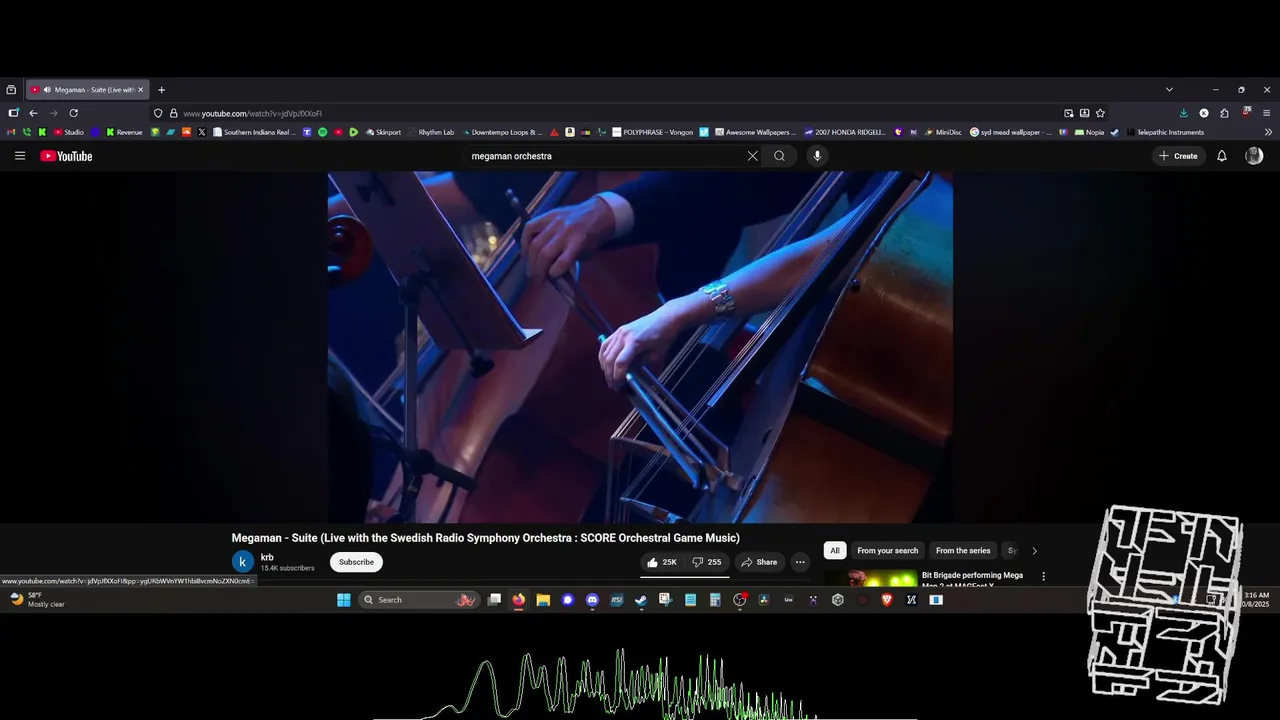The image size is (1280, 720).
Task: Click Task View on the taskbar
Action: pyautogui.click(x=494, y=600)
